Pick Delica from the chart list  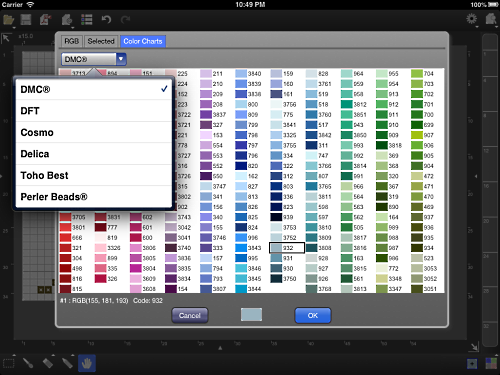[x=94, y=154]
